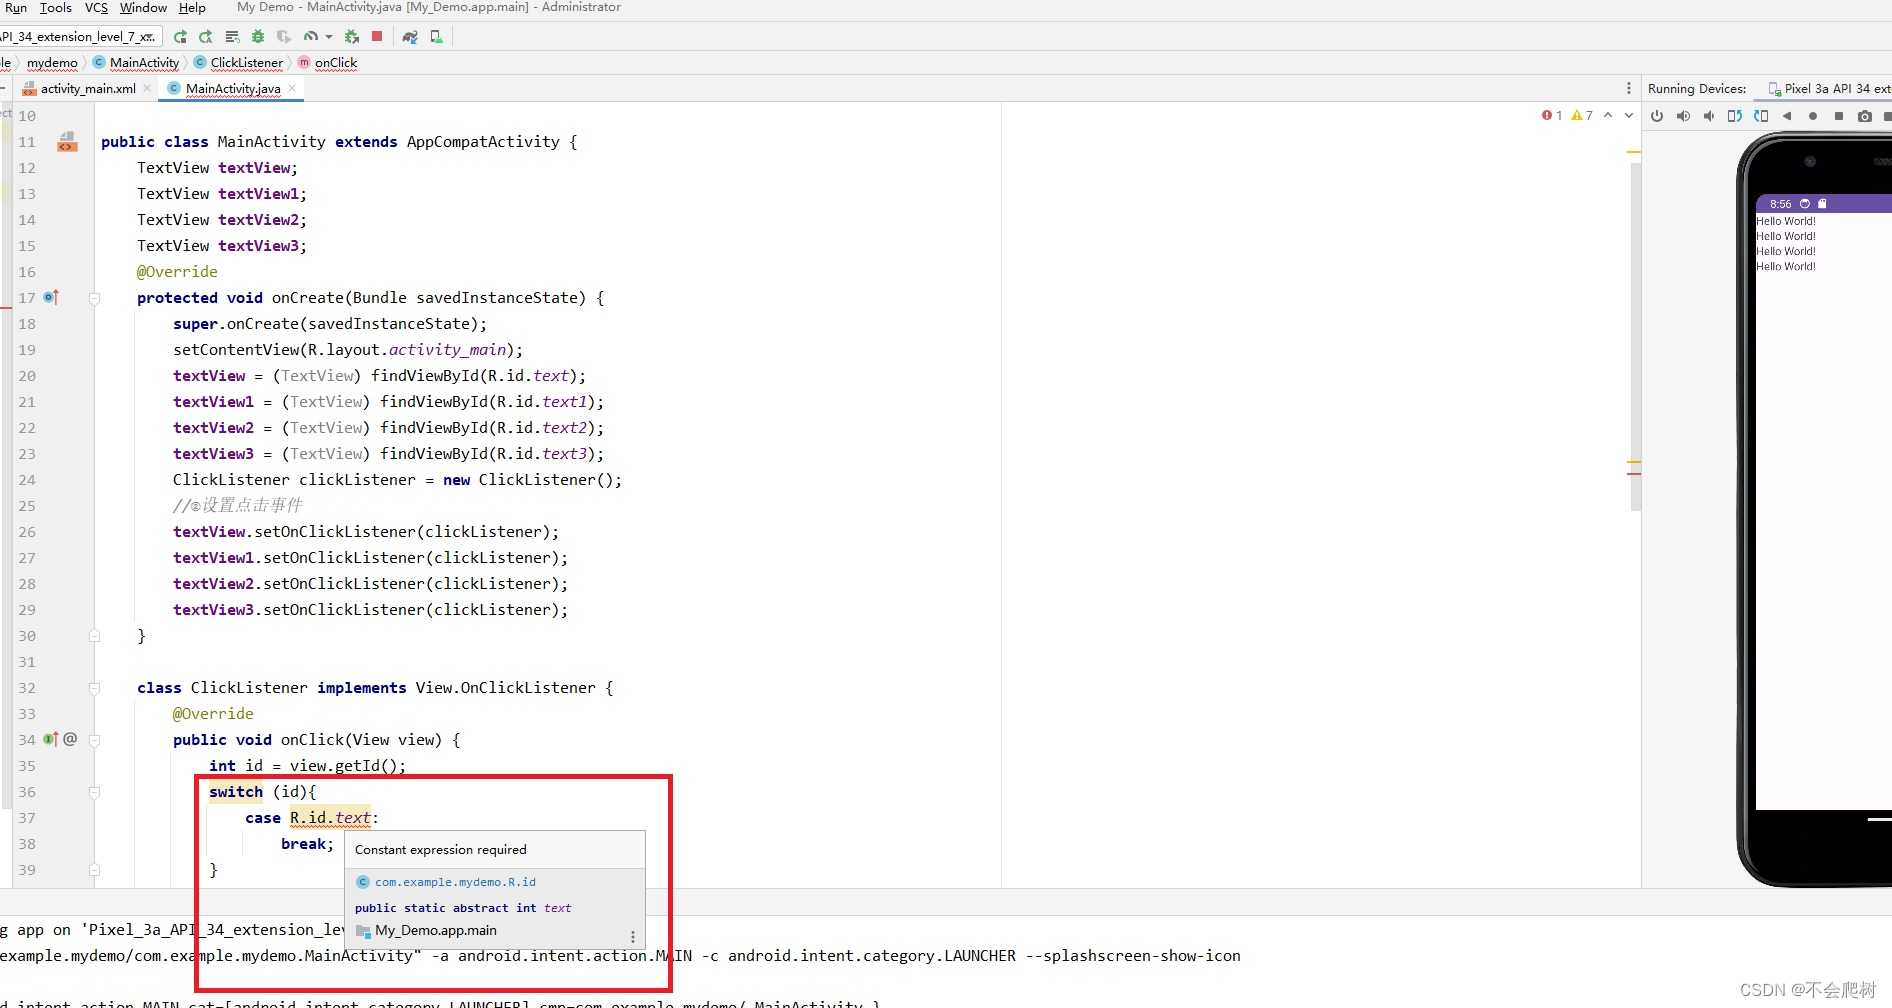
Task: Click mydemo in the breadcrumb bar
Action: (x=52, y=63)
